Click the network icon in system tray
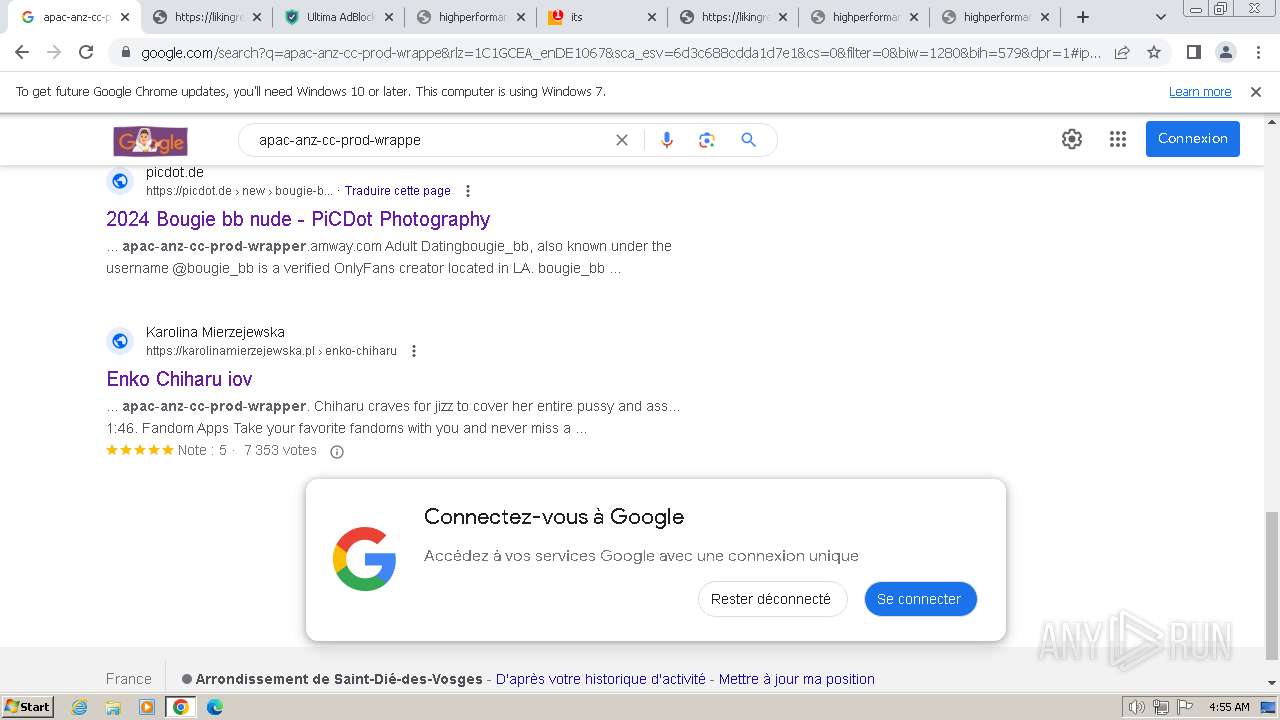The width and height of the screenshot is (1280, 720). (x=1161, y=707)
